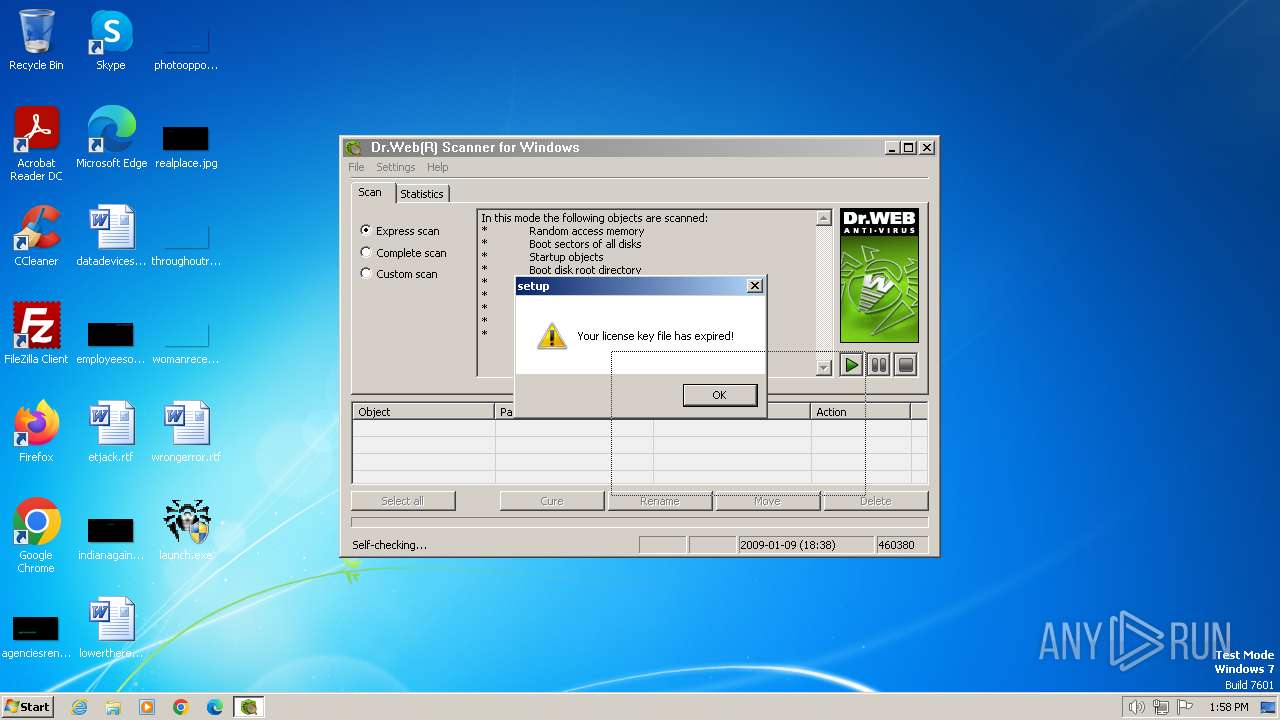Click "Startup objects" line

tap(566, 257)
